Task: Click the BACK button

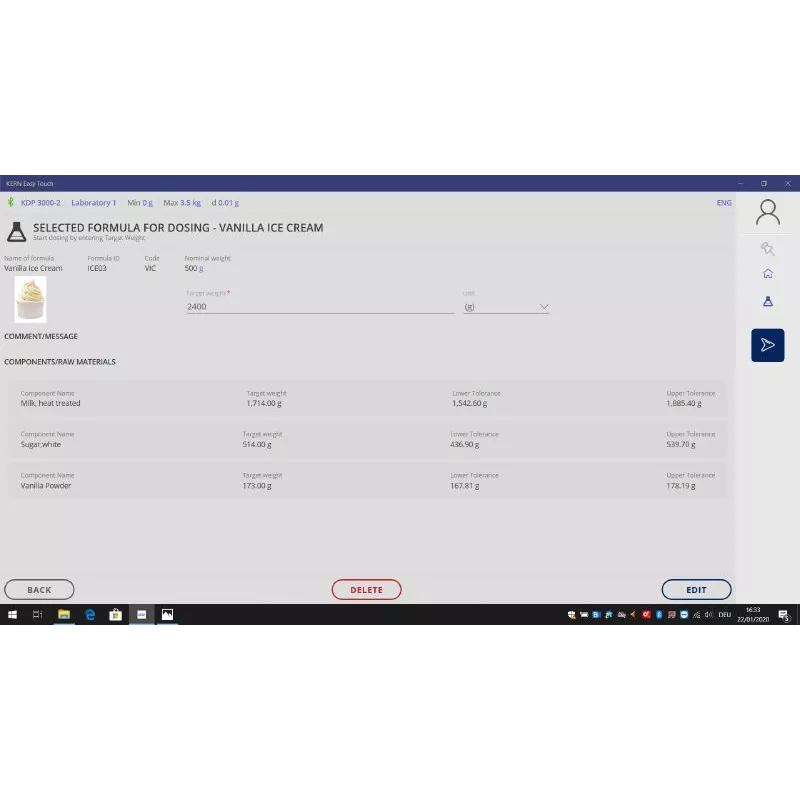Action: 39,590
